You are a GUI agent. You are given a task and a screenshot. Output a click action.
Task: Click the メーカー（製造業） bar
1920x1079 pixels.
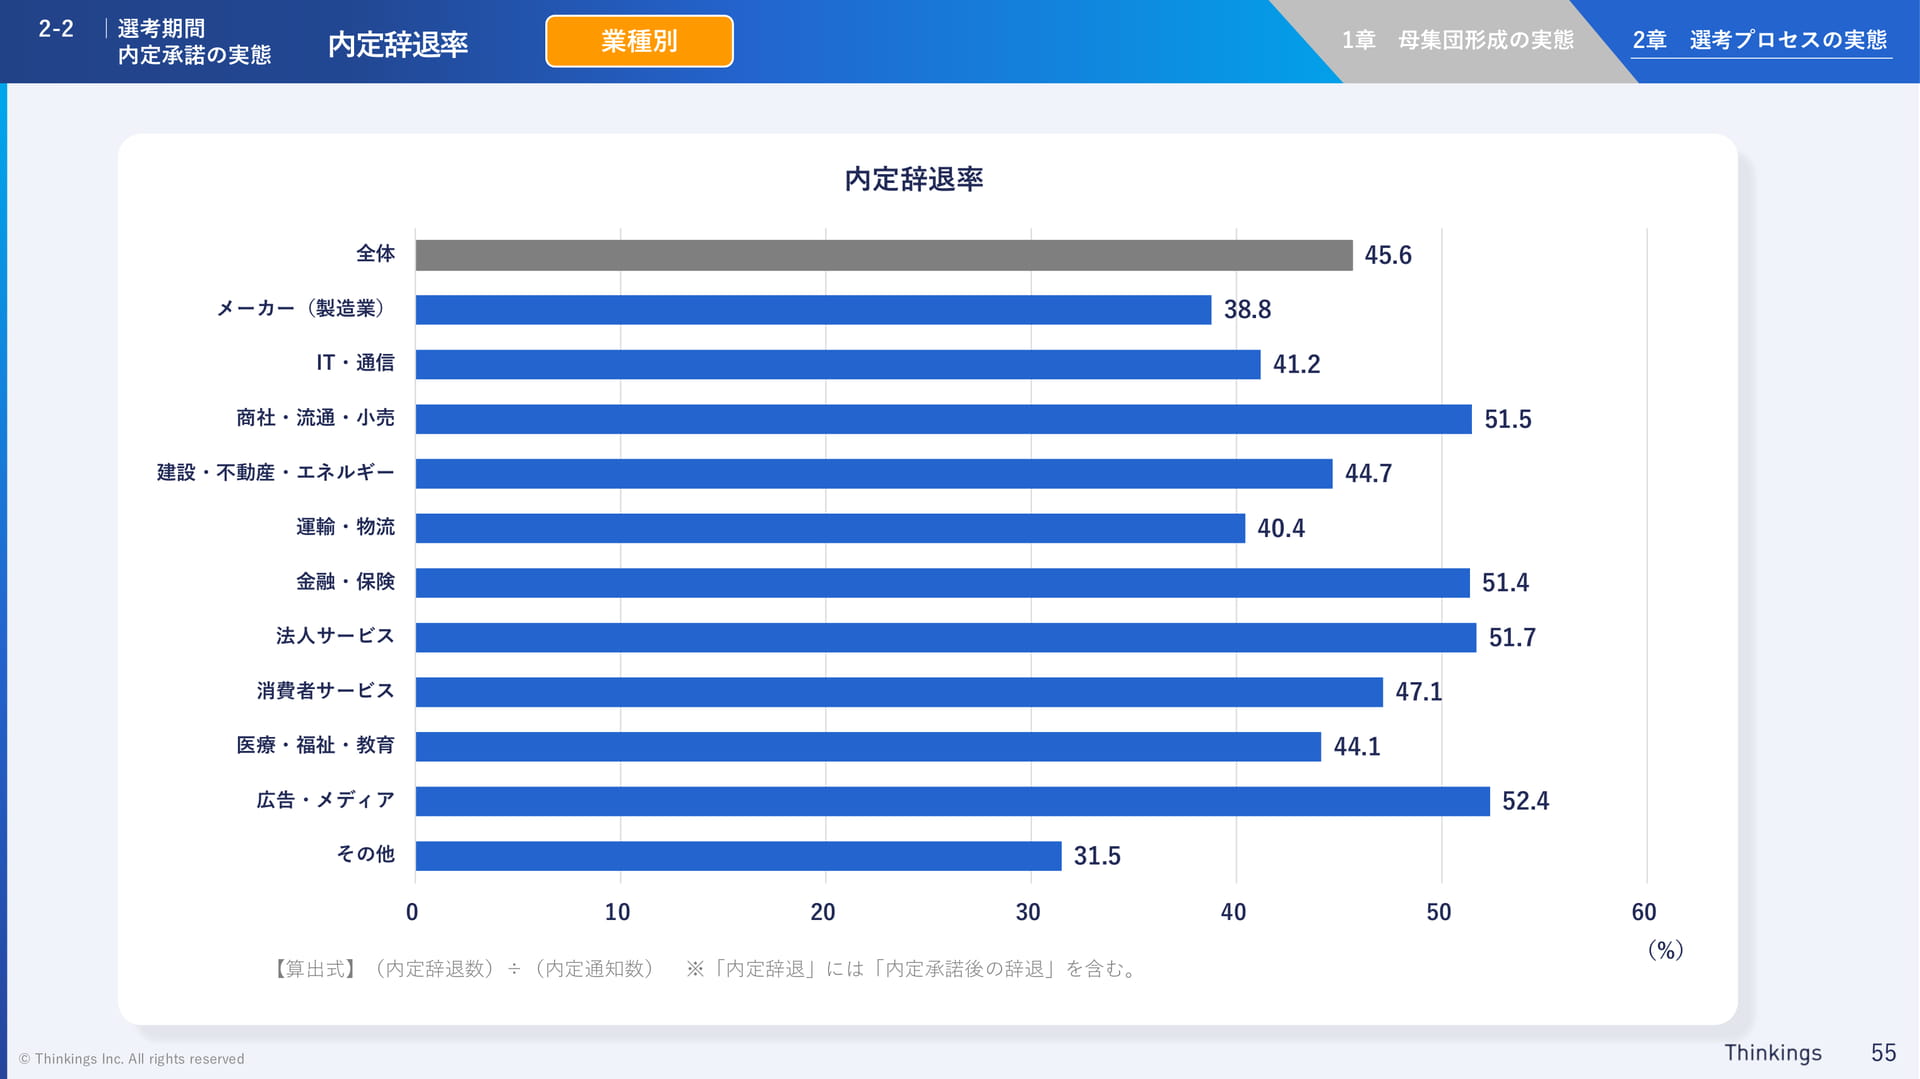814,310
